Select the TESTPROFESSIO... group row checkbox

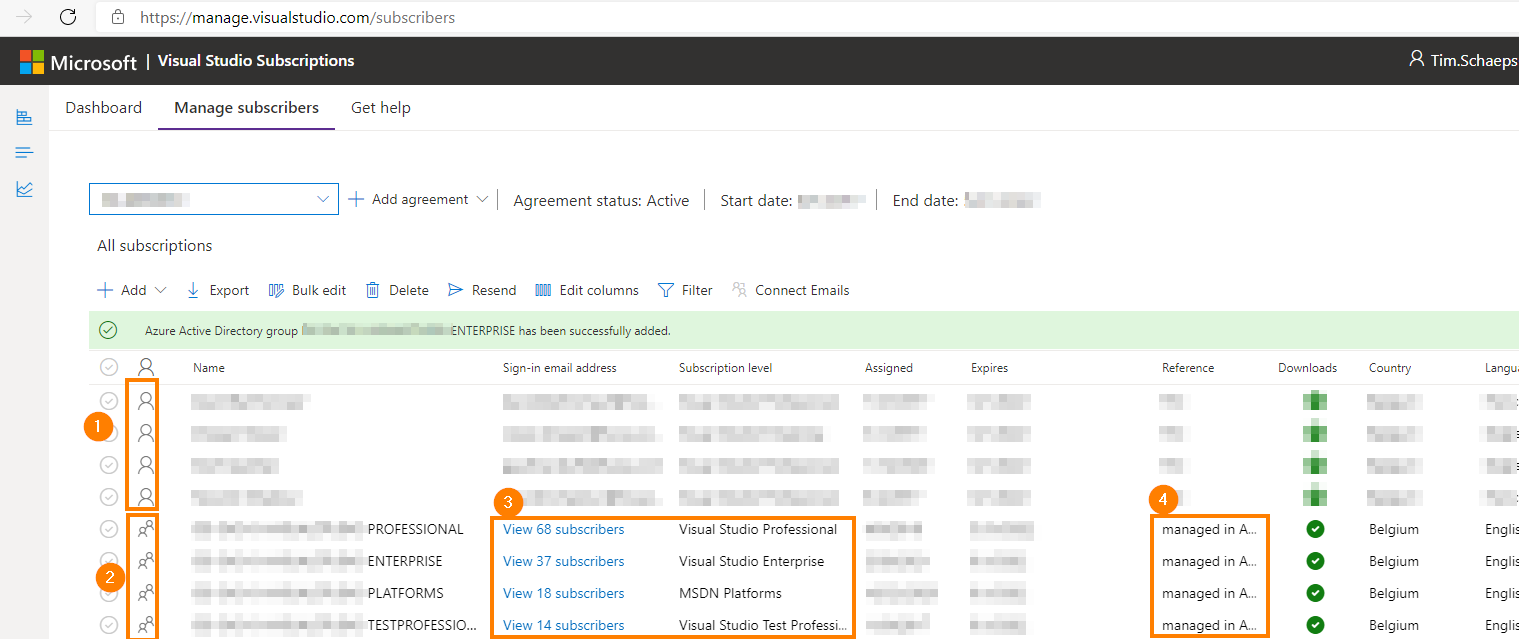pyautogui.click(x=109, y=625)
